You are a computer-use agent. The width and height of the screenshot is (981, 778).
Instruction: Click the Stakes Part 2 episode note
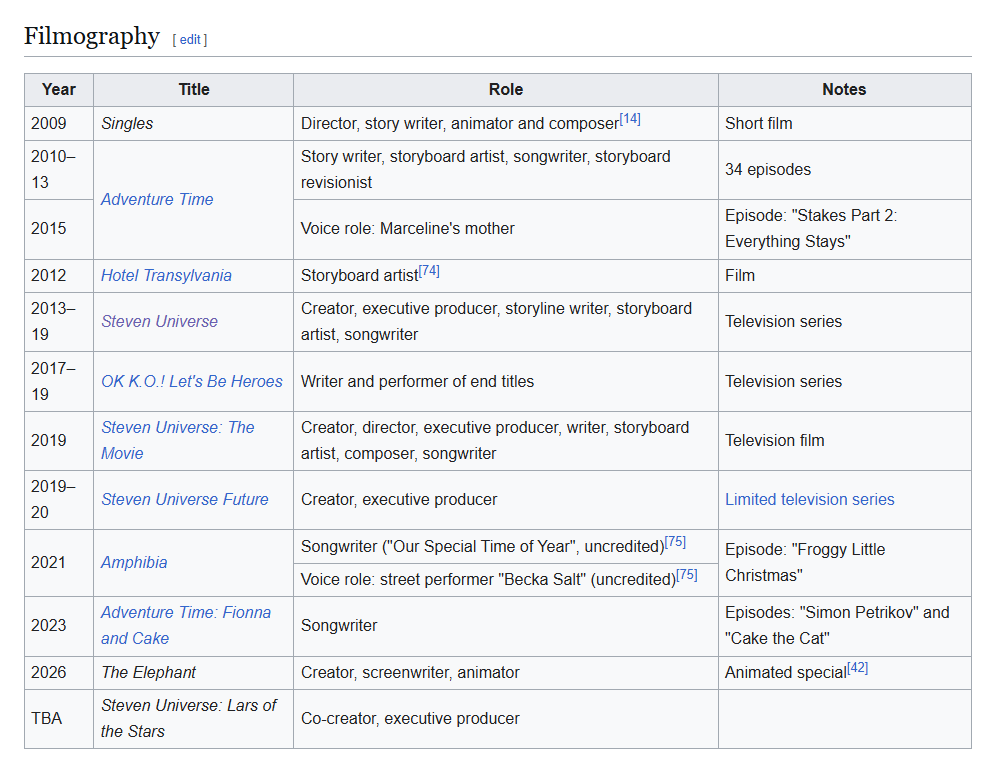tap(811, 229)
